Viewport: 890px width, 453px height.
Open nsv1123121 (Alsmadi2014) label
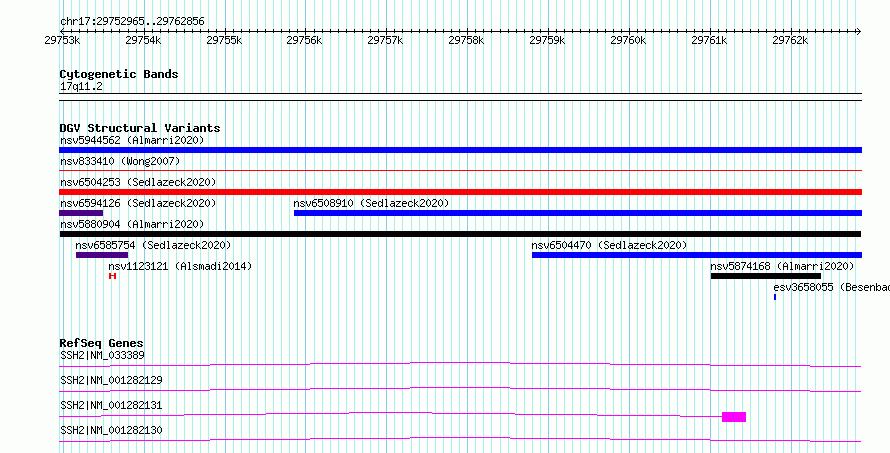pyautogui.click(x=180, y=266)
